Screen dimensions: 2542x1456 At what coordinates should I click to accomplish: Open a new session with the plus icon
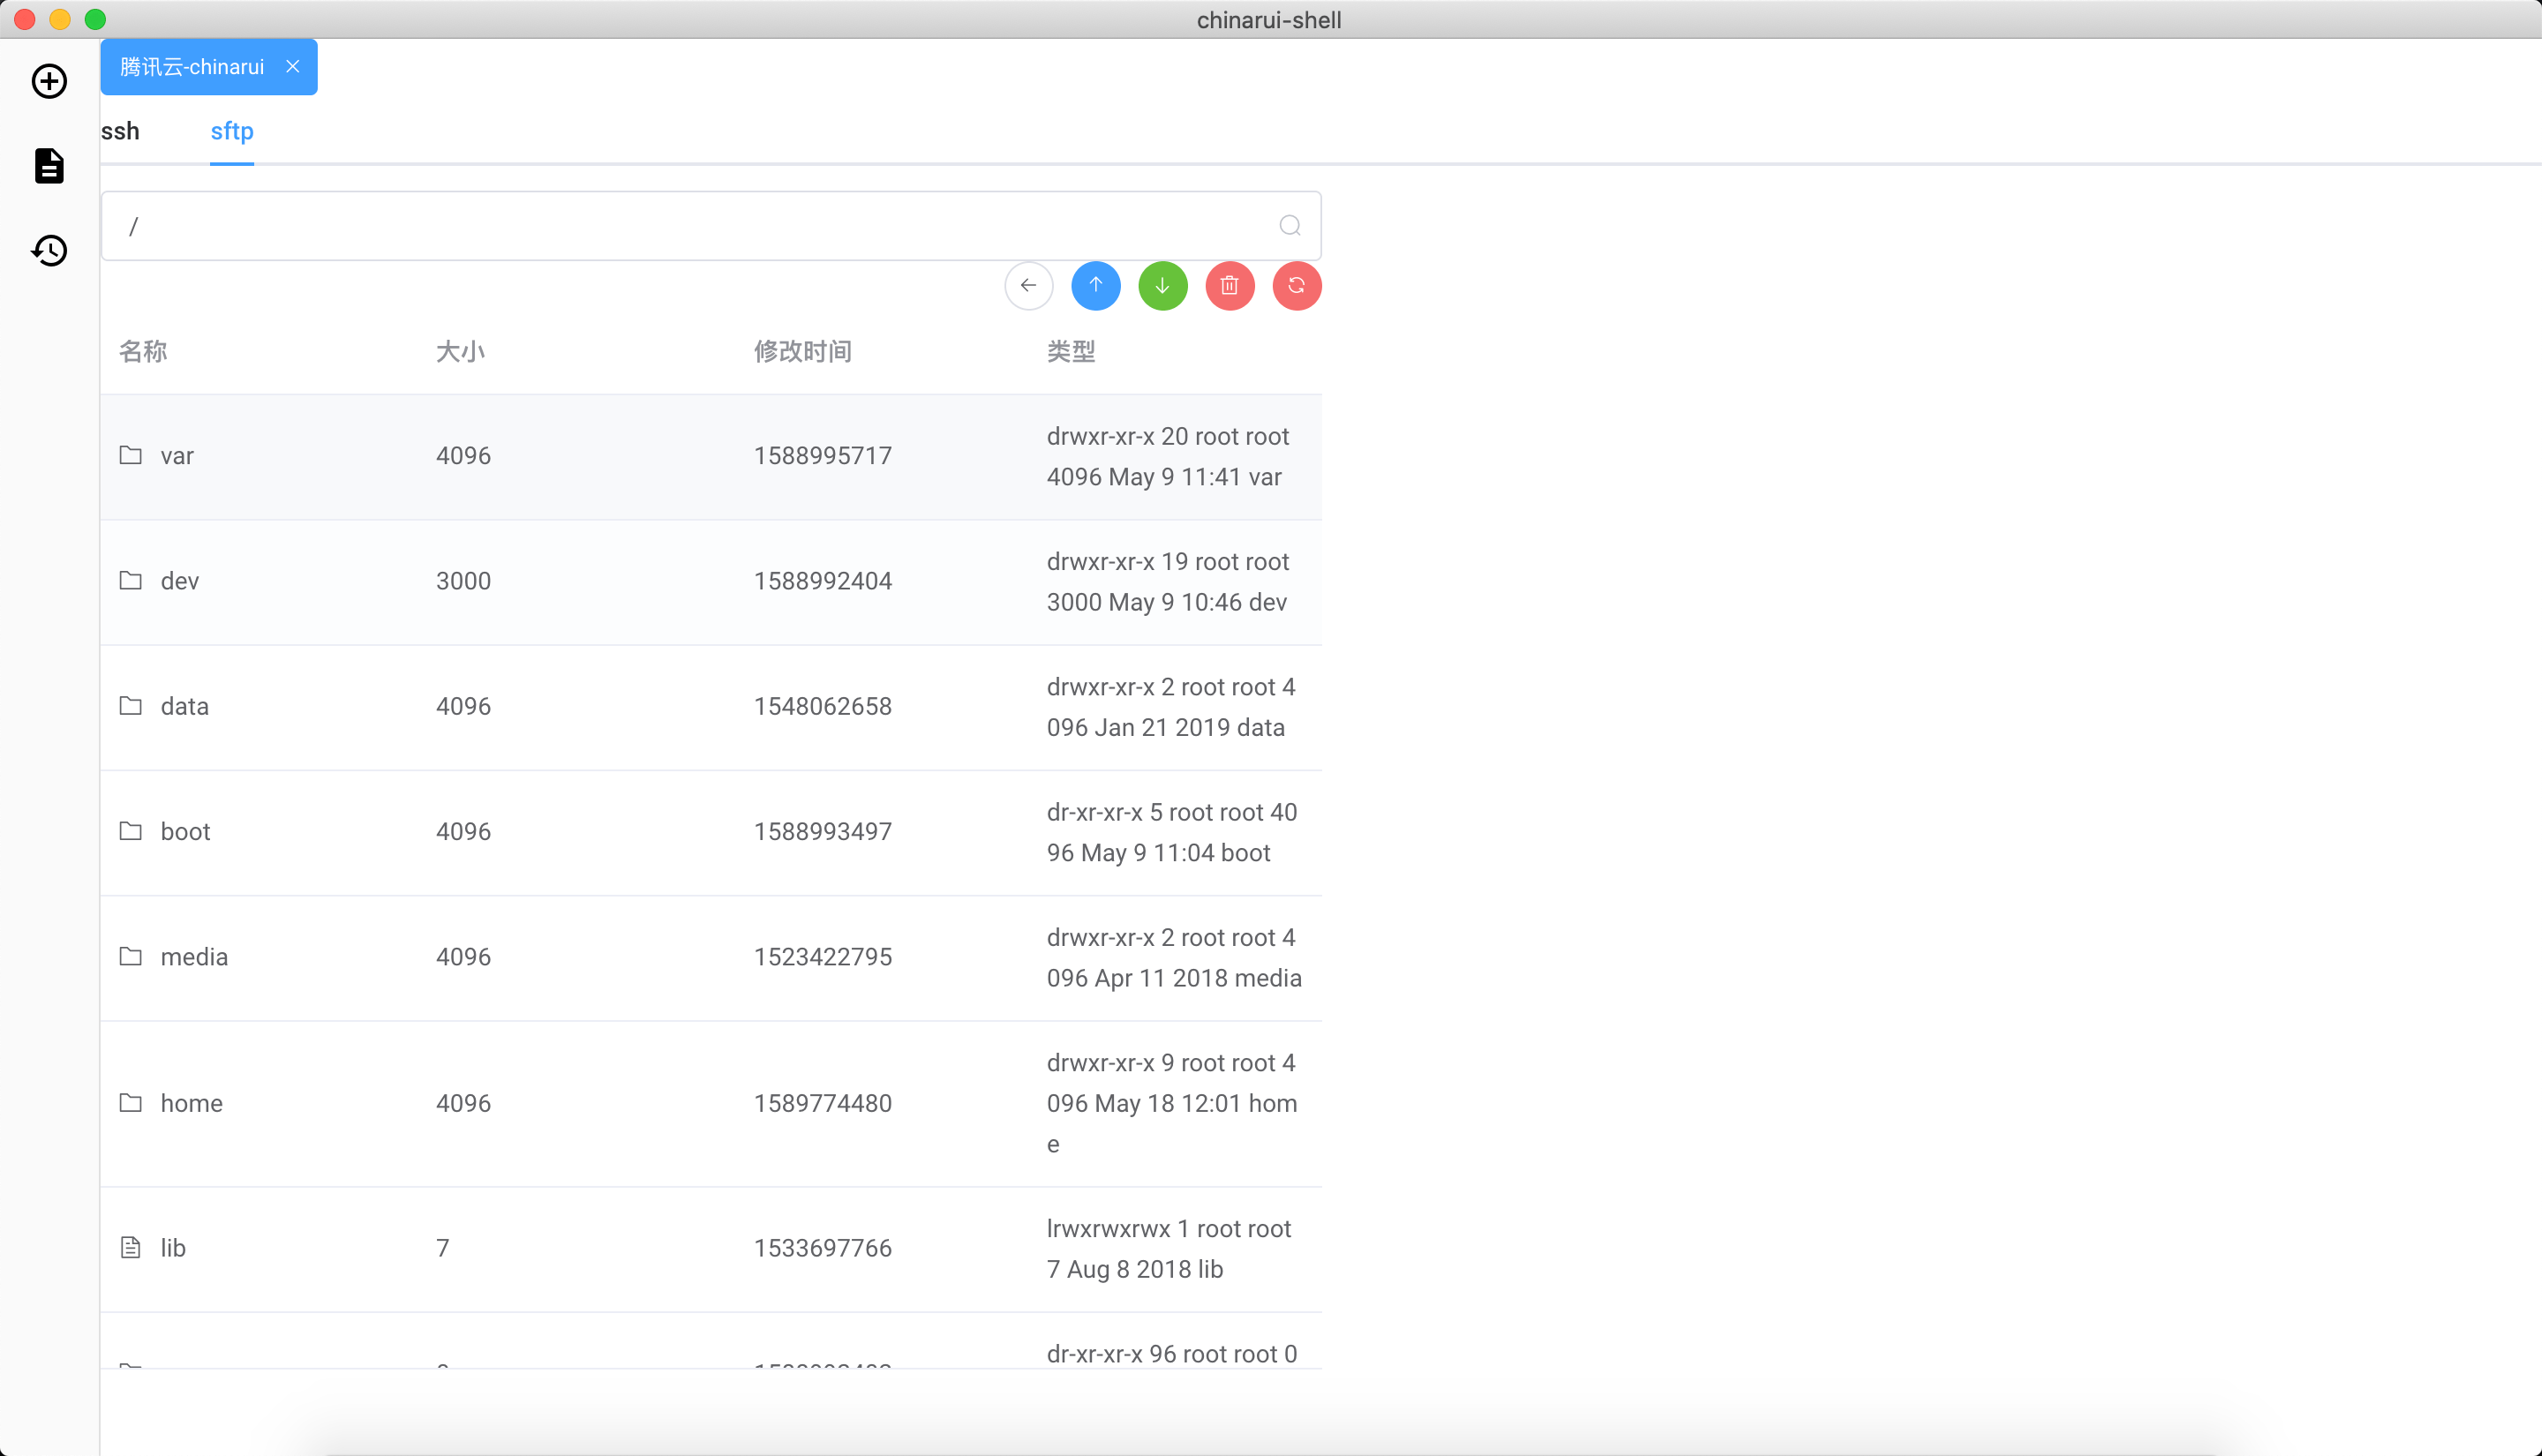click(49, 81)
